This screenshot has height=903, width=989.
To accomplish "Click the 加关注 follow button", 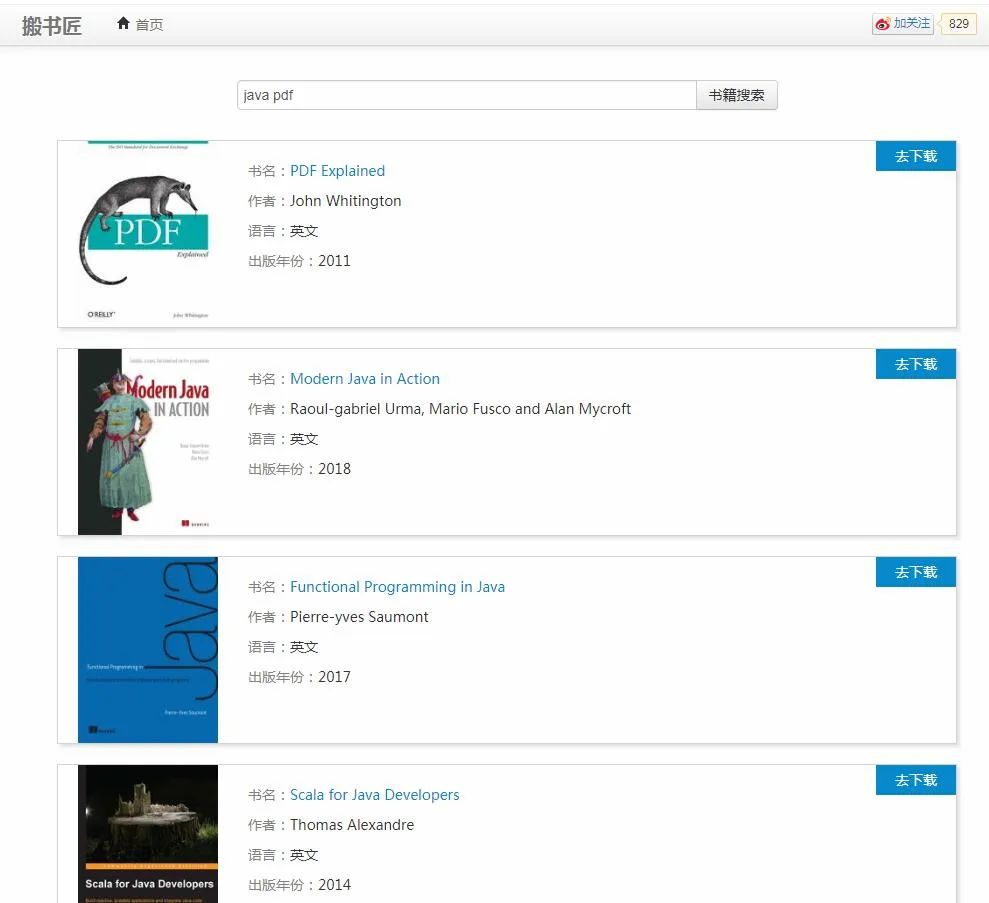I will (903, 24).
